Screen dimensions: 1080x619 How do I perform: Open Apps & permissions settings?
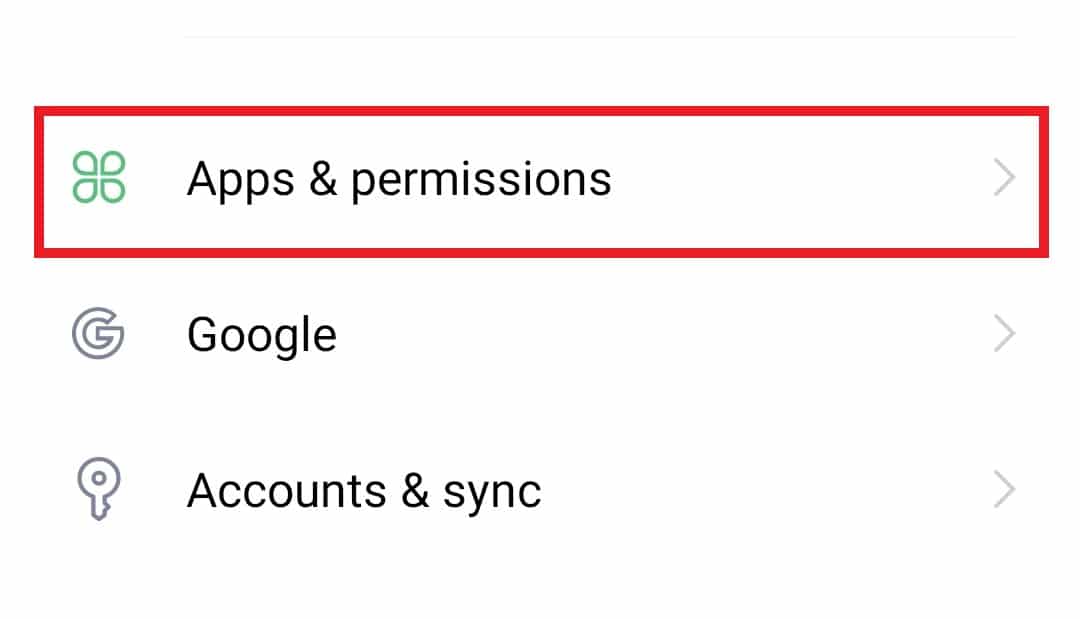tap(541, 182)
